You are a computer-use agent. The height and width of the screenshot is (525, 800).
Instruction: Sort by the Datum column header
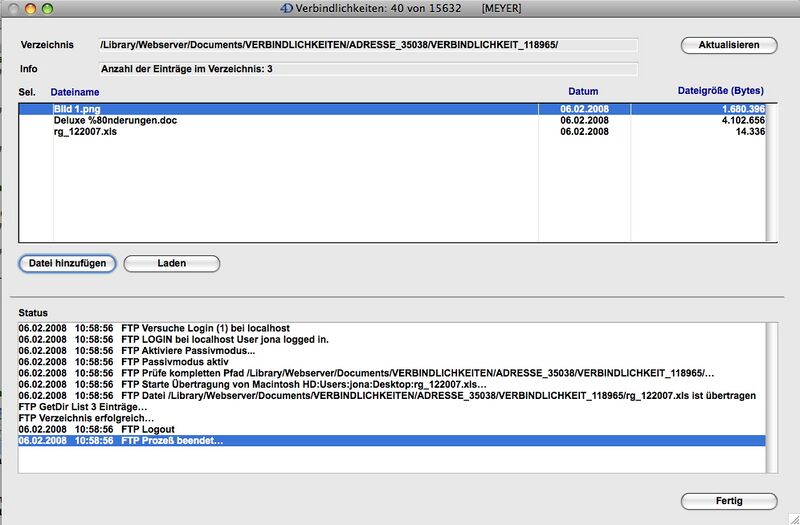pyautogui.click(x=583, y=92)
